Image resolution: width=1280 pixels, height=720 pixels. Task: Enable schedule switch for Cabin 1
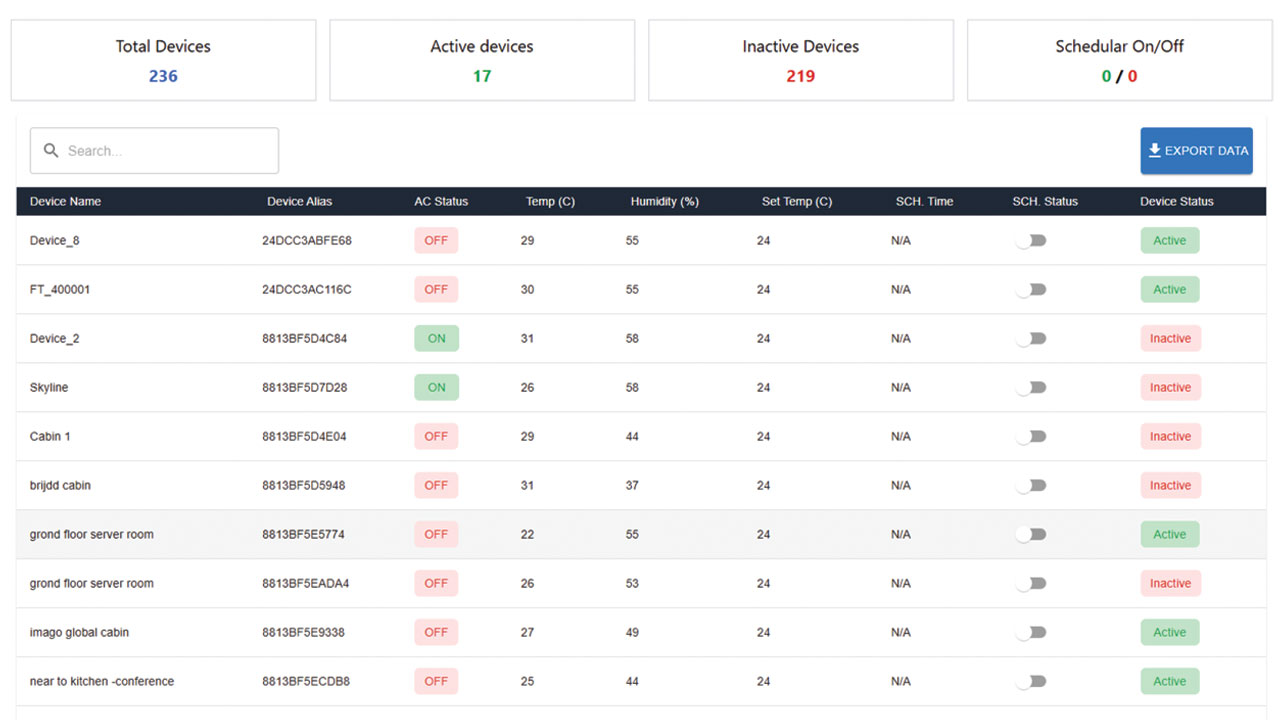[1031, 437]
